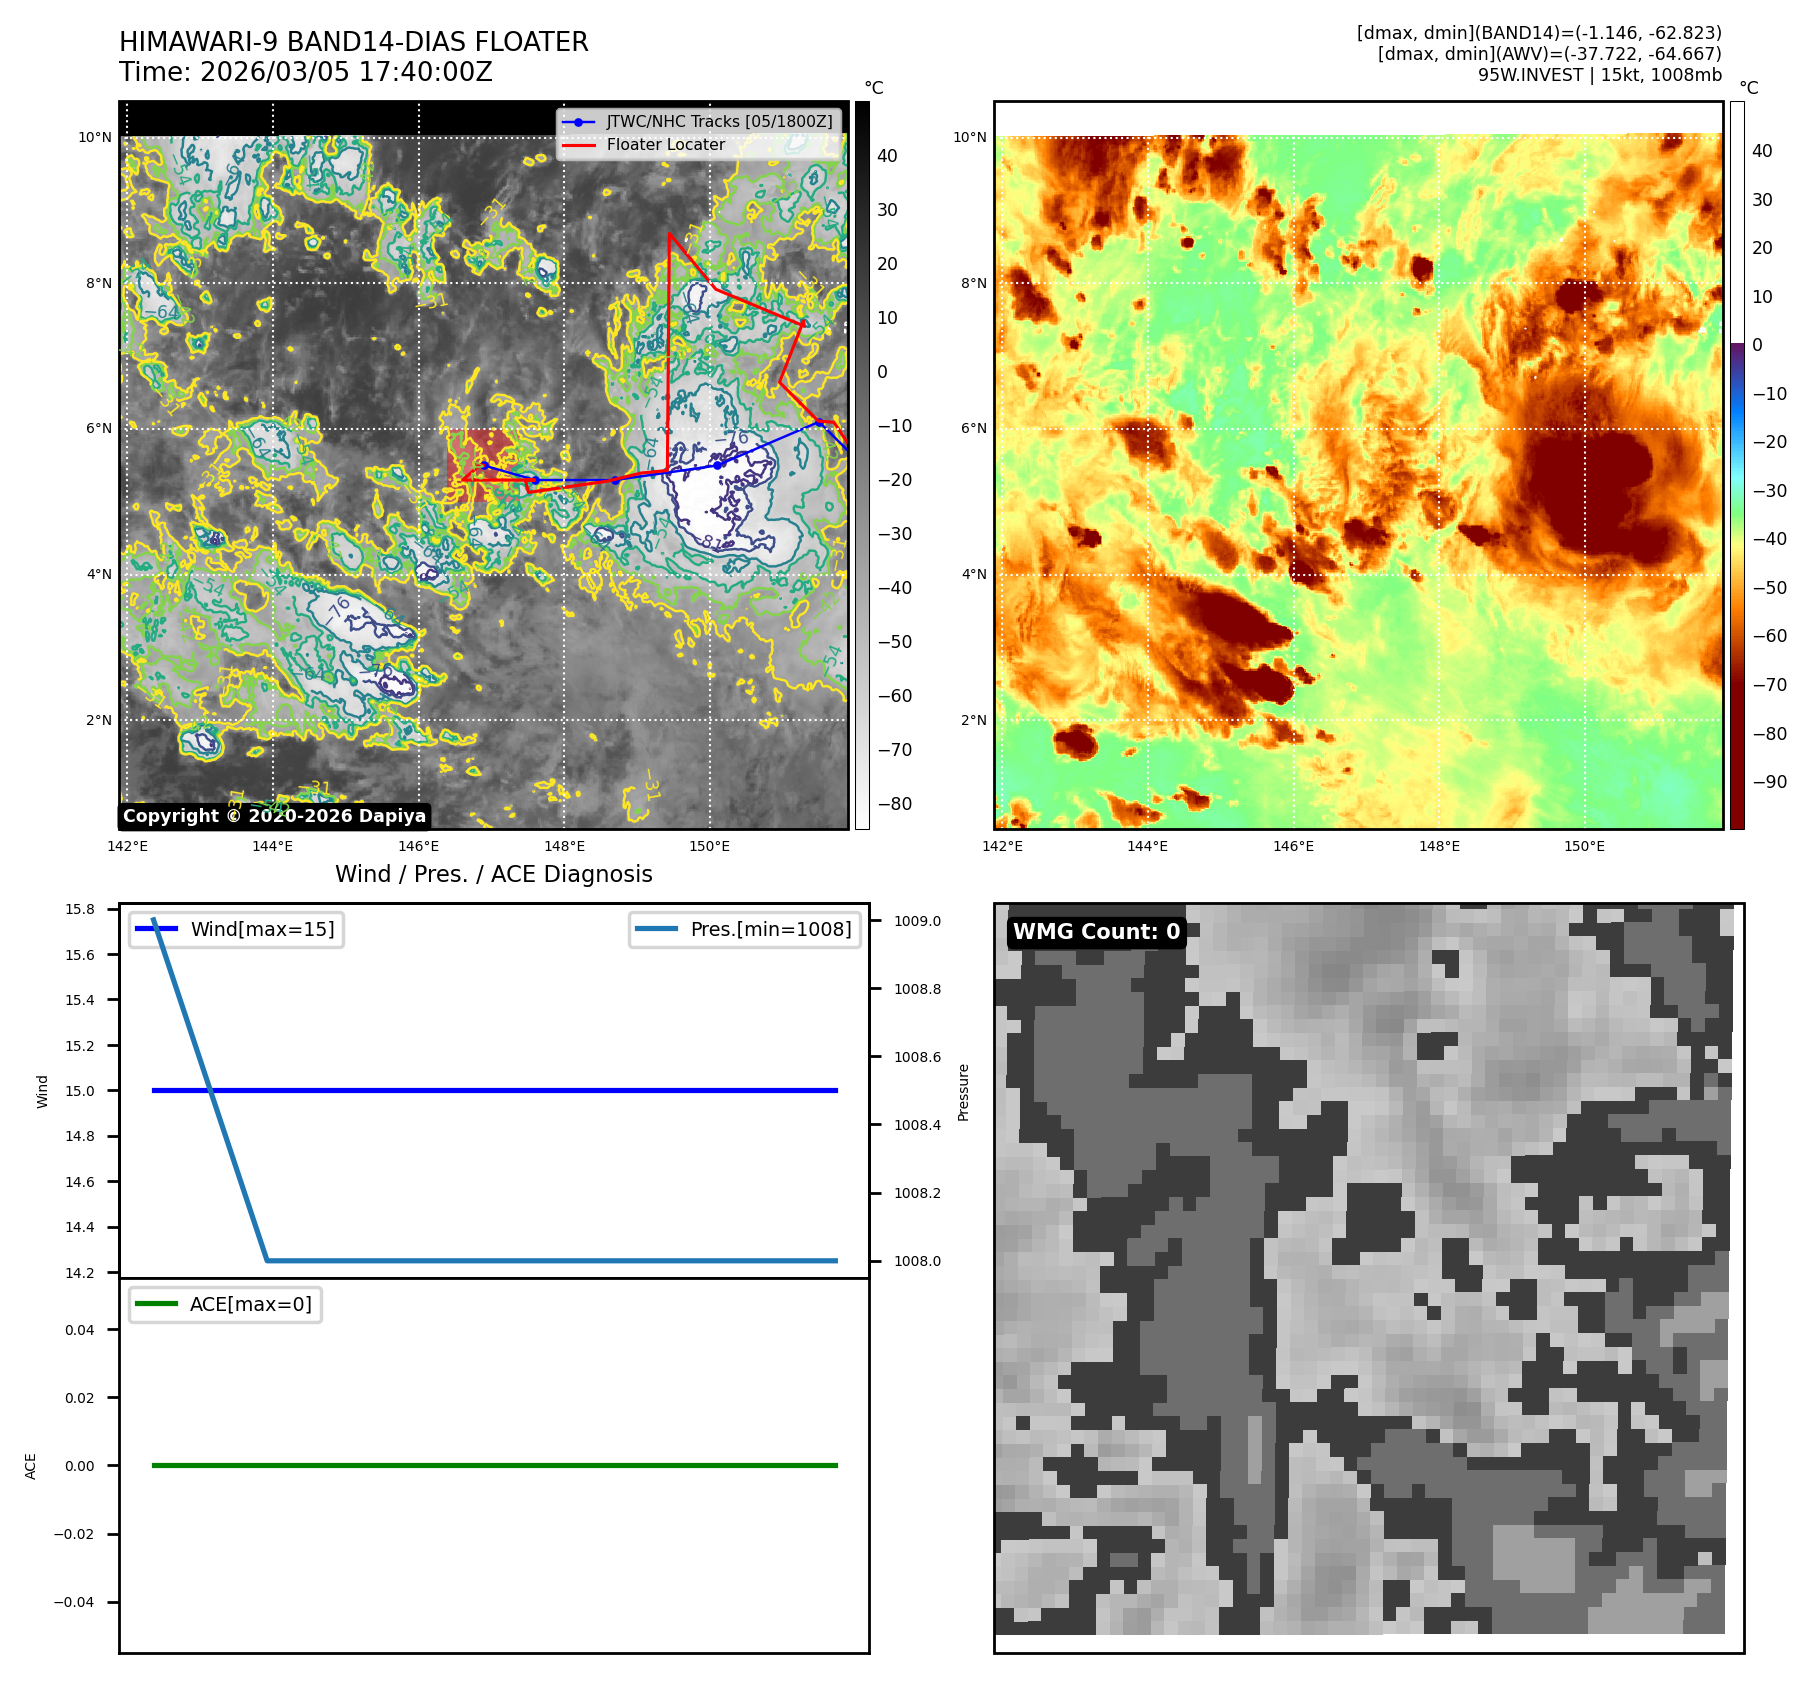Click the Floater Locater legend entry
Image resolution: width=1813 pixels, height=1690 pixels.
665,145
